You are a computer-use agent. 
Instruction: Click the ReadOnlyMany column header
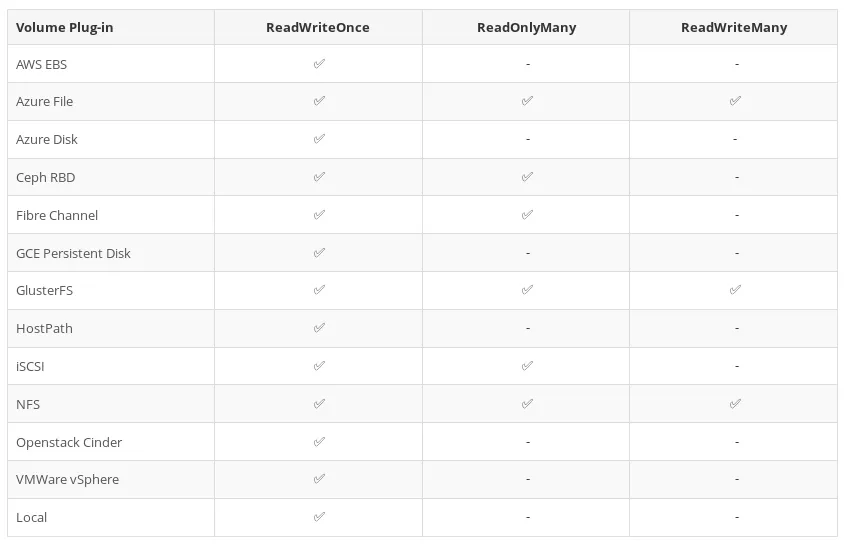(x=527, y=27)
